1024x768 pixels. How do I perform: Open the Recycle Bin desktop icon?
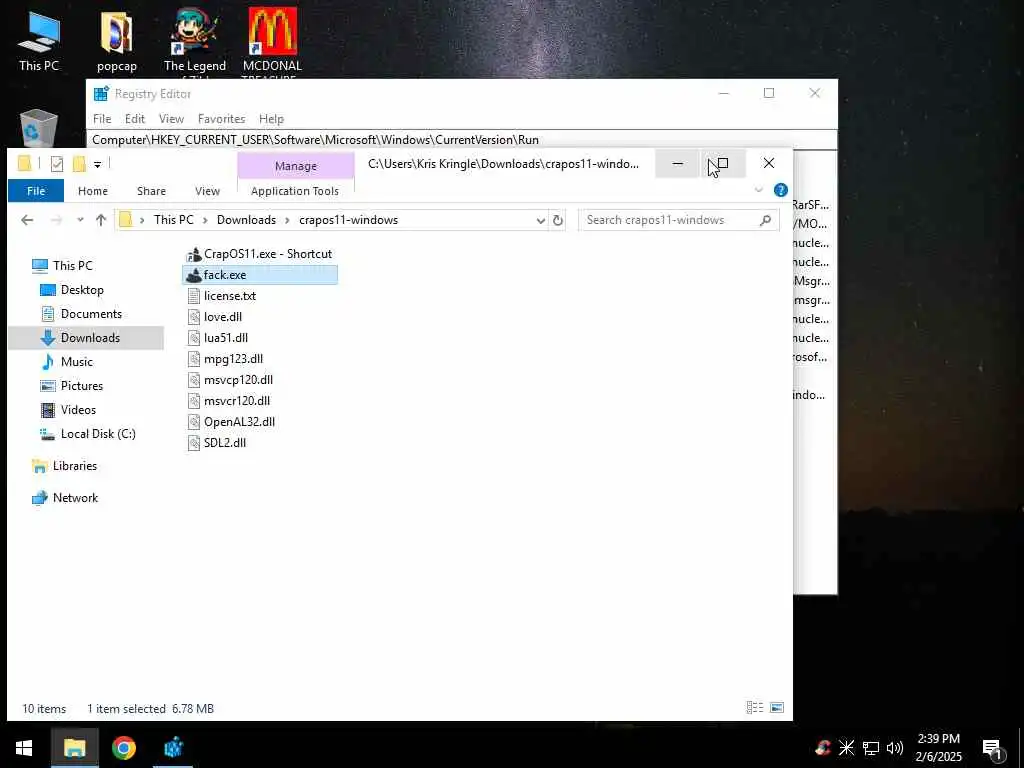(39, 128)
